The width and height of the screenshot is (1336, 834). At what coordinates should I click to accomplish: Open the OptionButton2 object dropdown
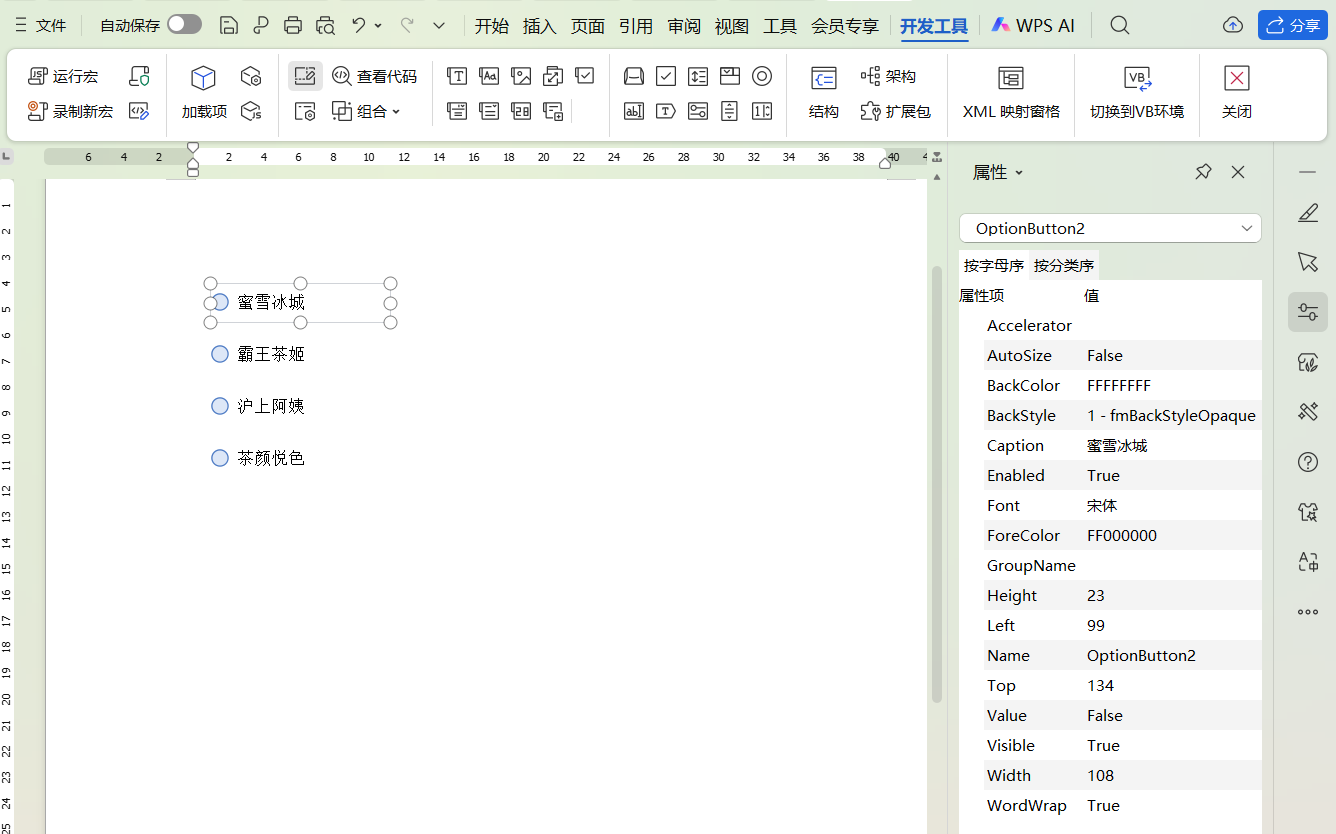[1246, 228]
